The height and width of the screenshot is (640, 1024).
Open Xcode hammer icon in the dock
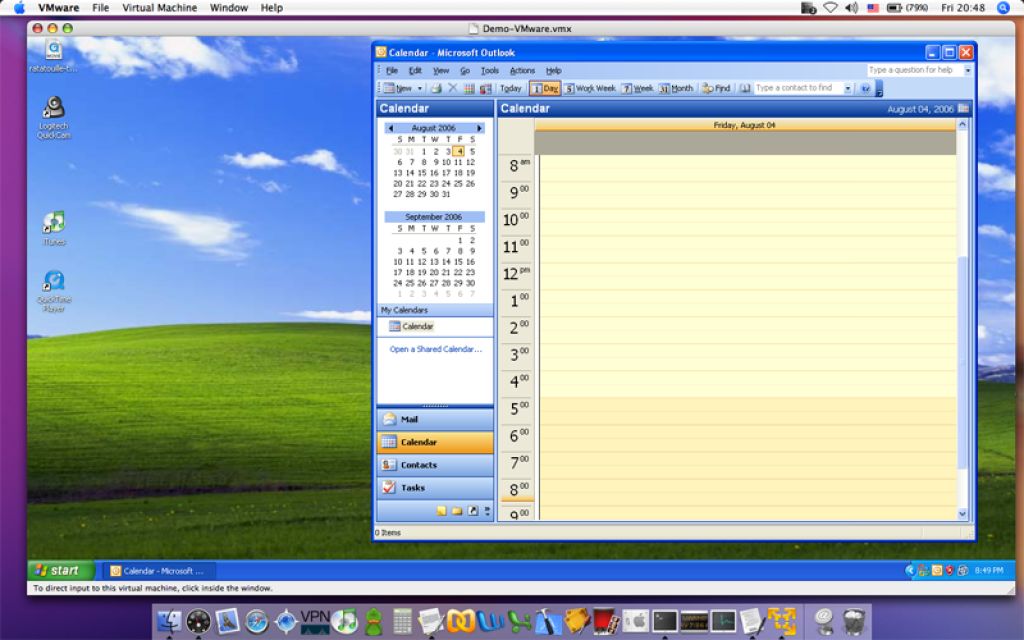pos(547,621)
